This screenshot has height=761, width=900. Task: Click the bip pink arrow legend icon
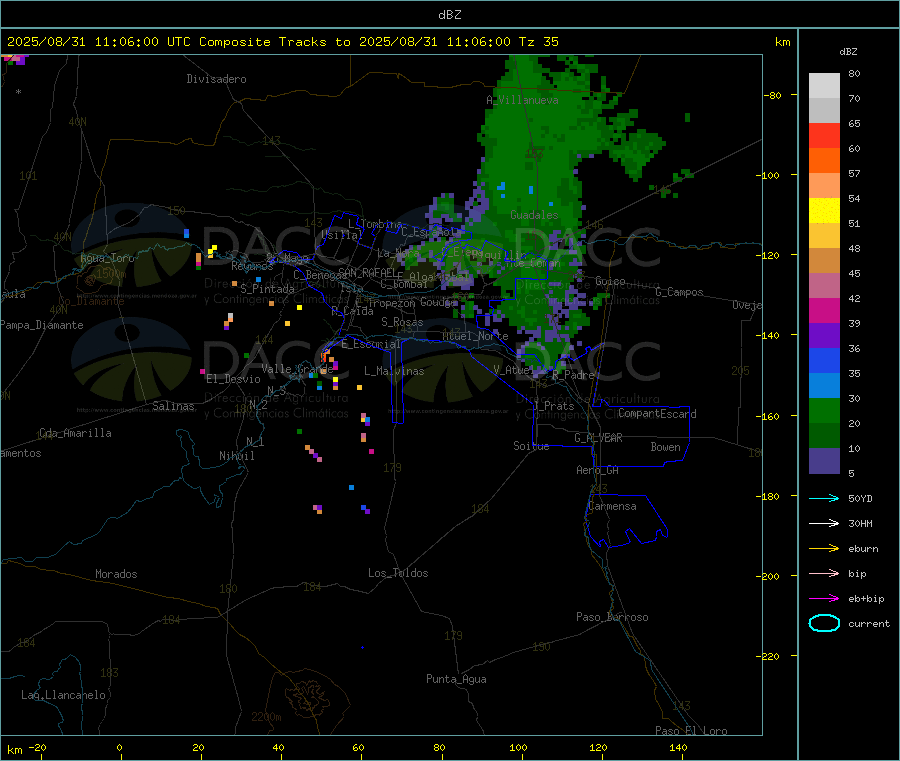pos(824,573)
